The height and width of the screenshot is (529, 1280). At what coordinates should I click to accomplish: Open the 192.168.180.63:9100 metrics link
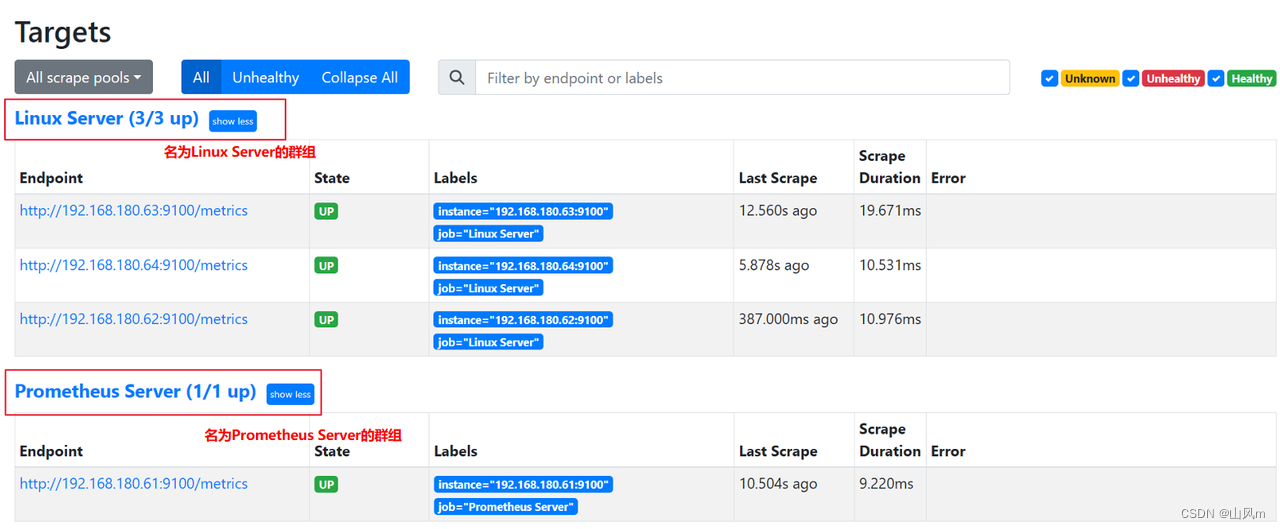pyautogui.click(x=134, y=211)
